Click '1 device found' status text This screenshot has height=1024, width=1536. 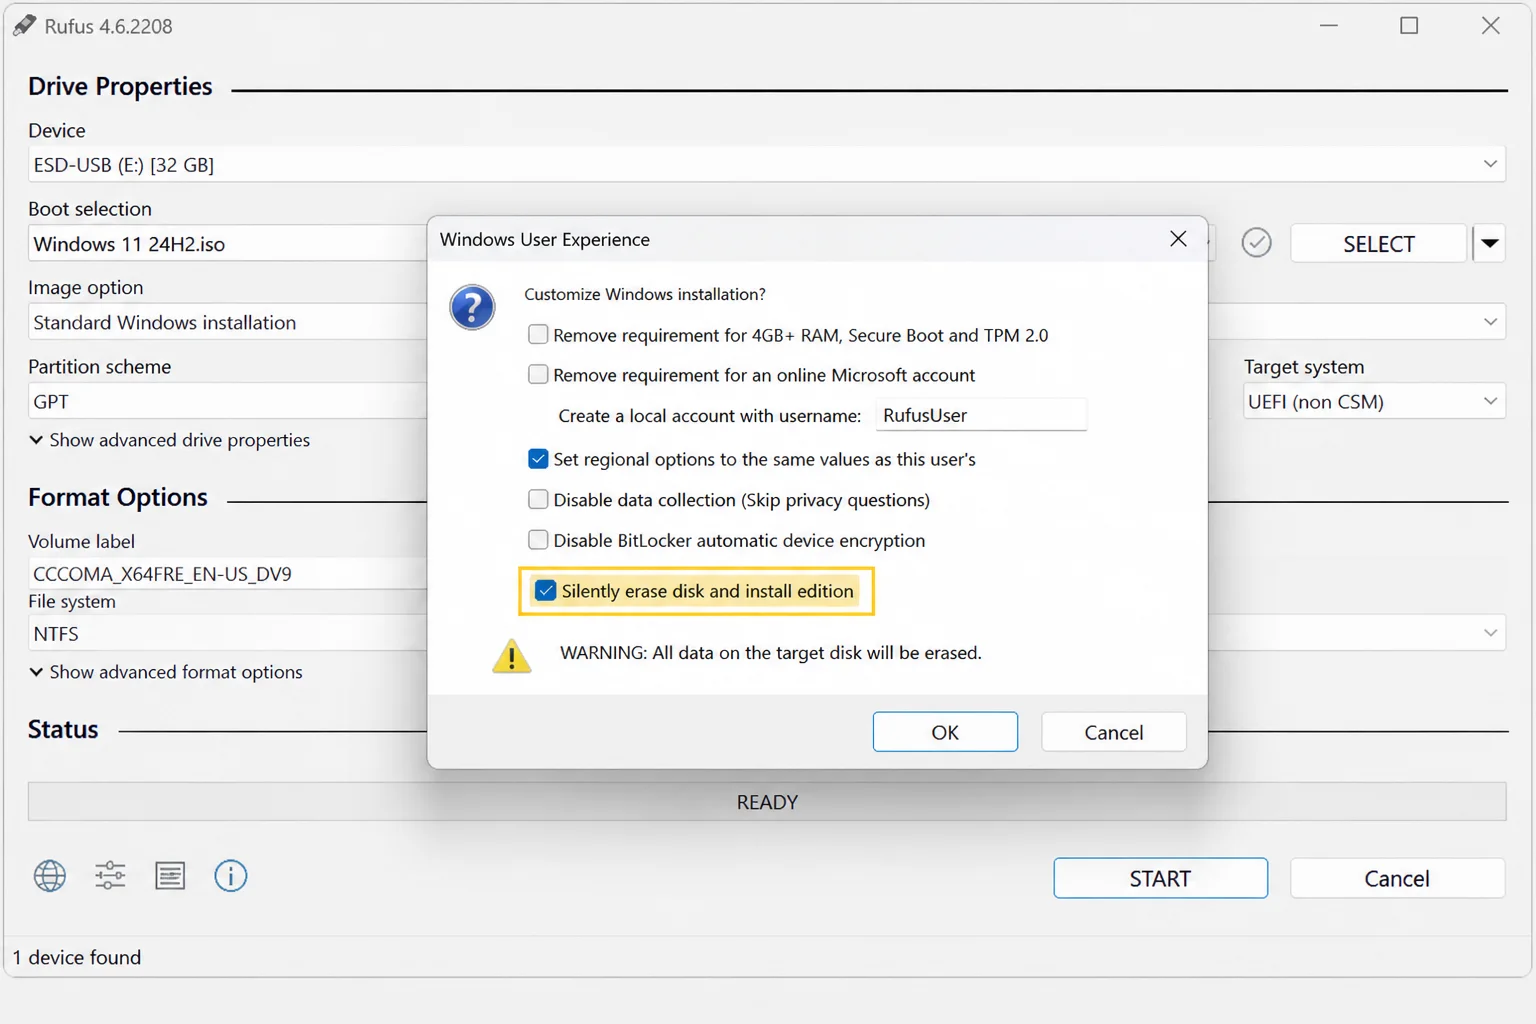pos(77,957)
